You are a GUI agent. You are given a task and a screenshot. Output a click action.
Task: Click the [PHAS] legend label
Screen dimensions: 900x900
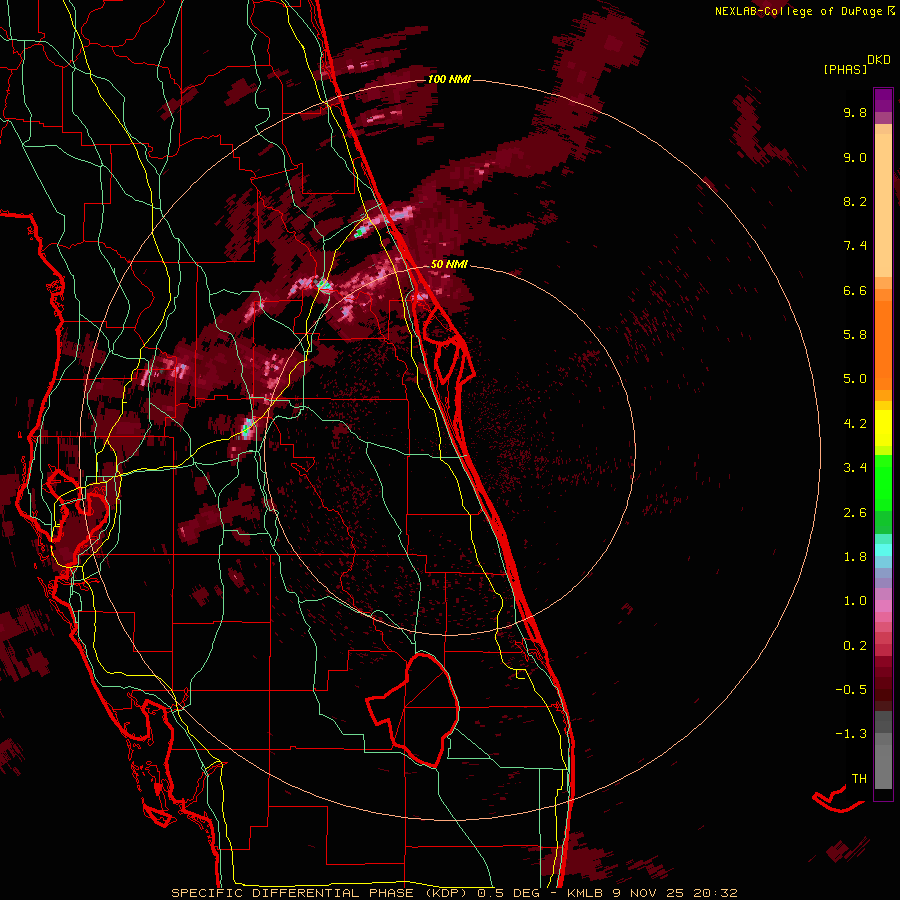tap(845, 70)
